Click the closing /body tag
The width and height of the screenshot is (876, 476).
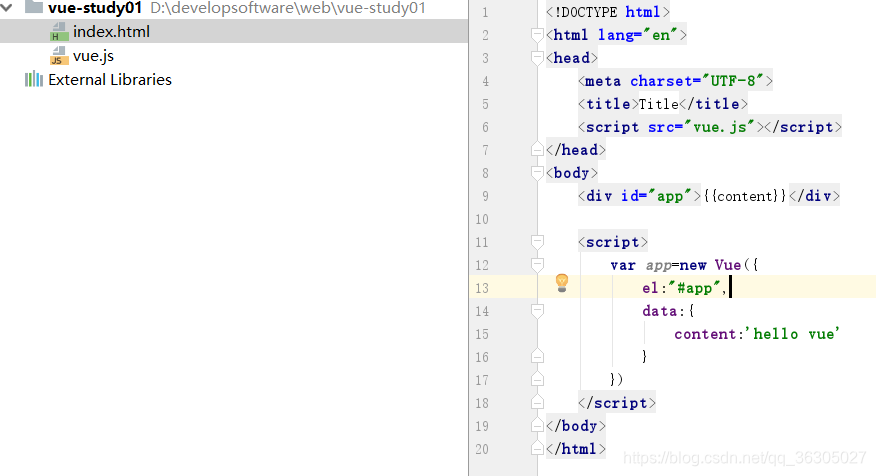(575, 426)
